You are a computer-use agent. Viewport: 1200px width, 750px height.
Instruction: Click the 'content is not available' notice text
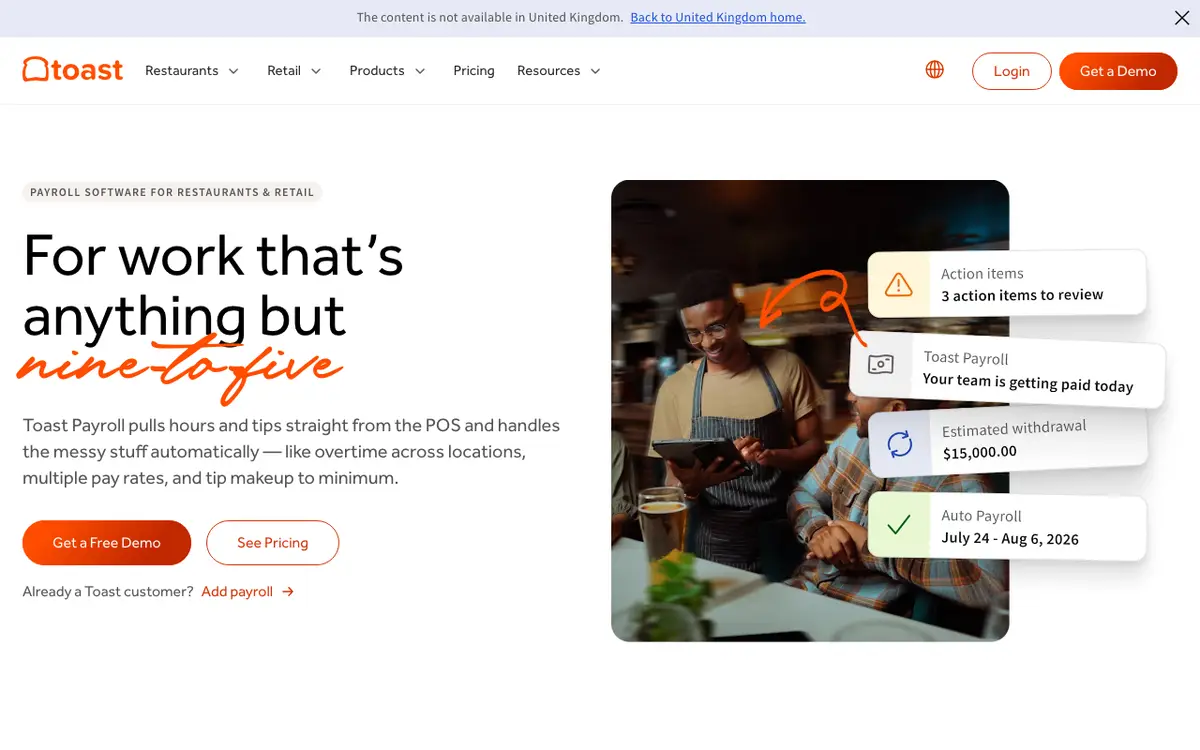[490, 17]
